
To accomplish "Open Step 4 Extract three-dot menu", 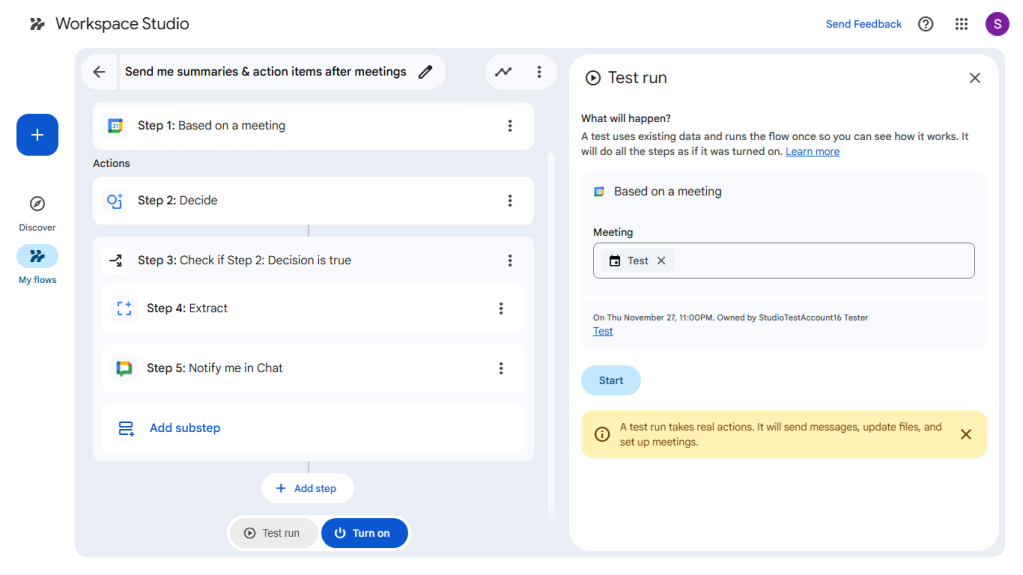I will 501,309.
